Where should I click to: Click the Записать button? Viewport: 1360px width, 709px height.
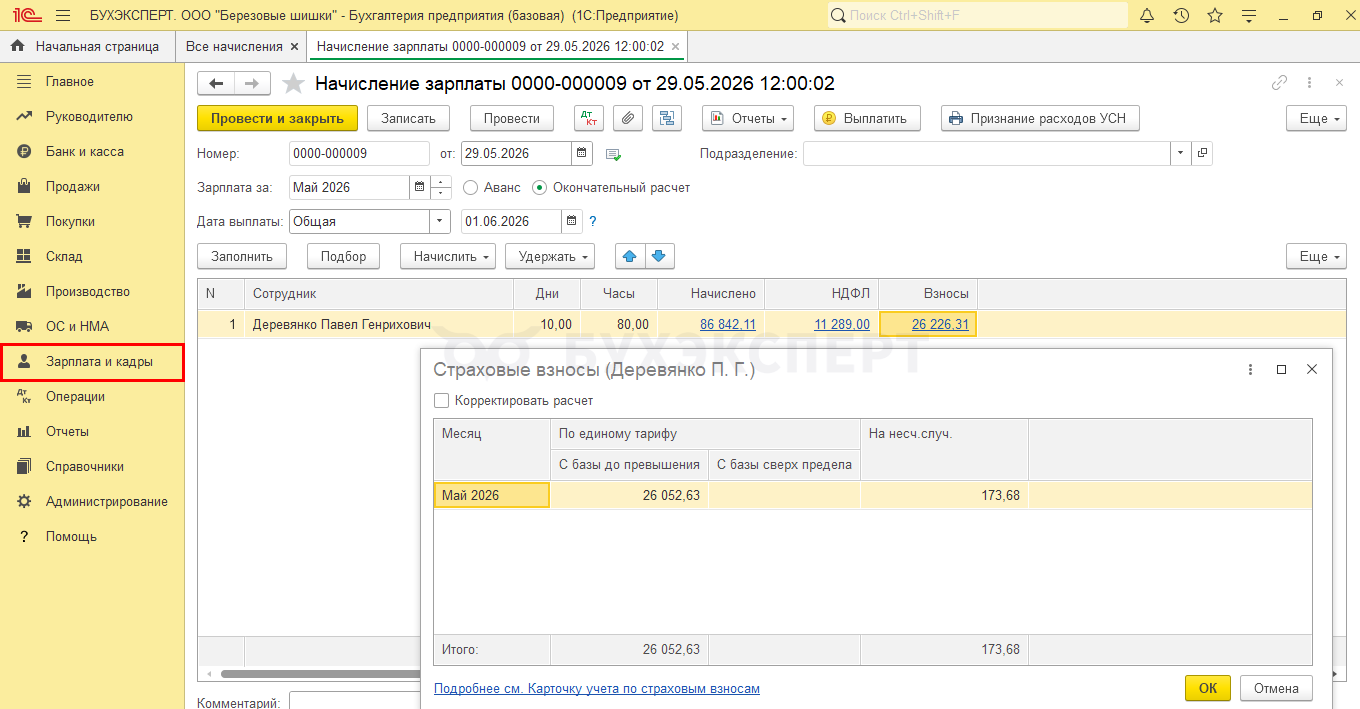[408, 118]
